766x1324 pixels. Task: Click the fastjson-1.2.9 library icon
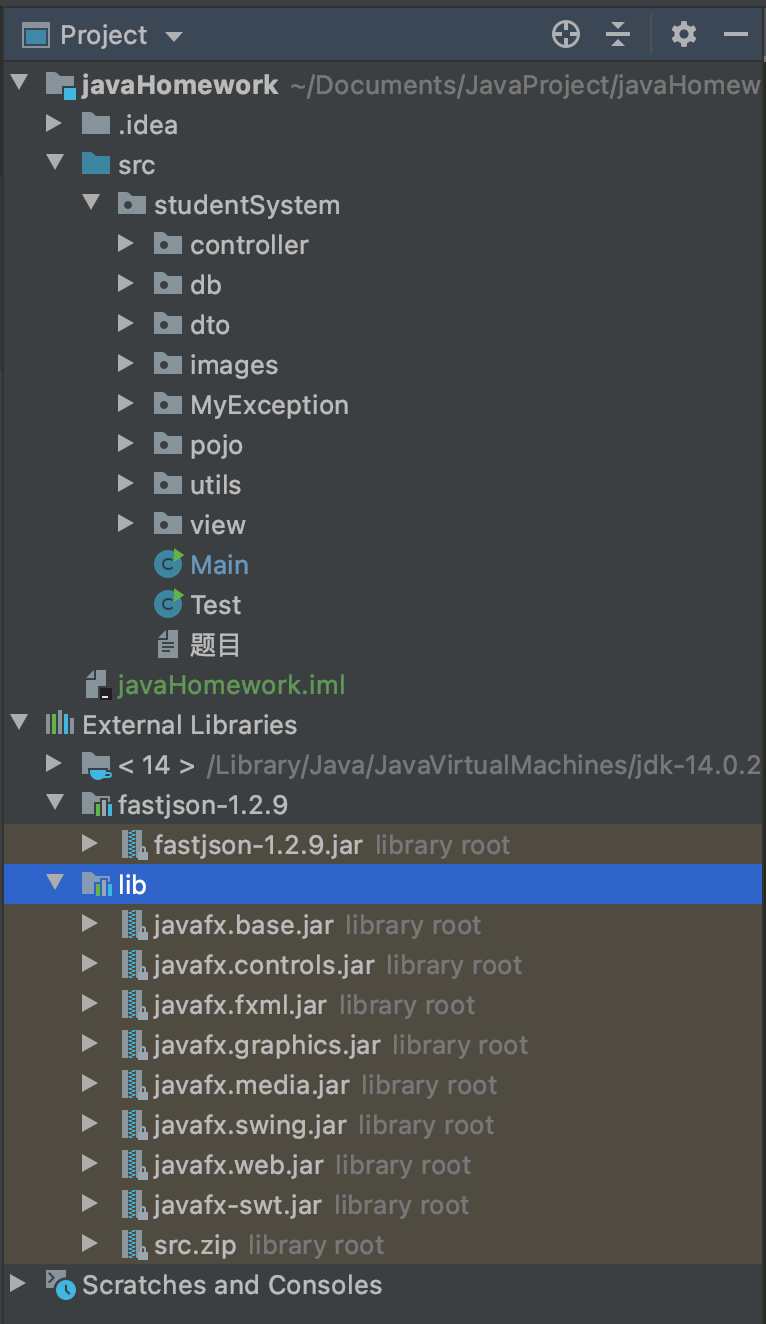[96, 804]
